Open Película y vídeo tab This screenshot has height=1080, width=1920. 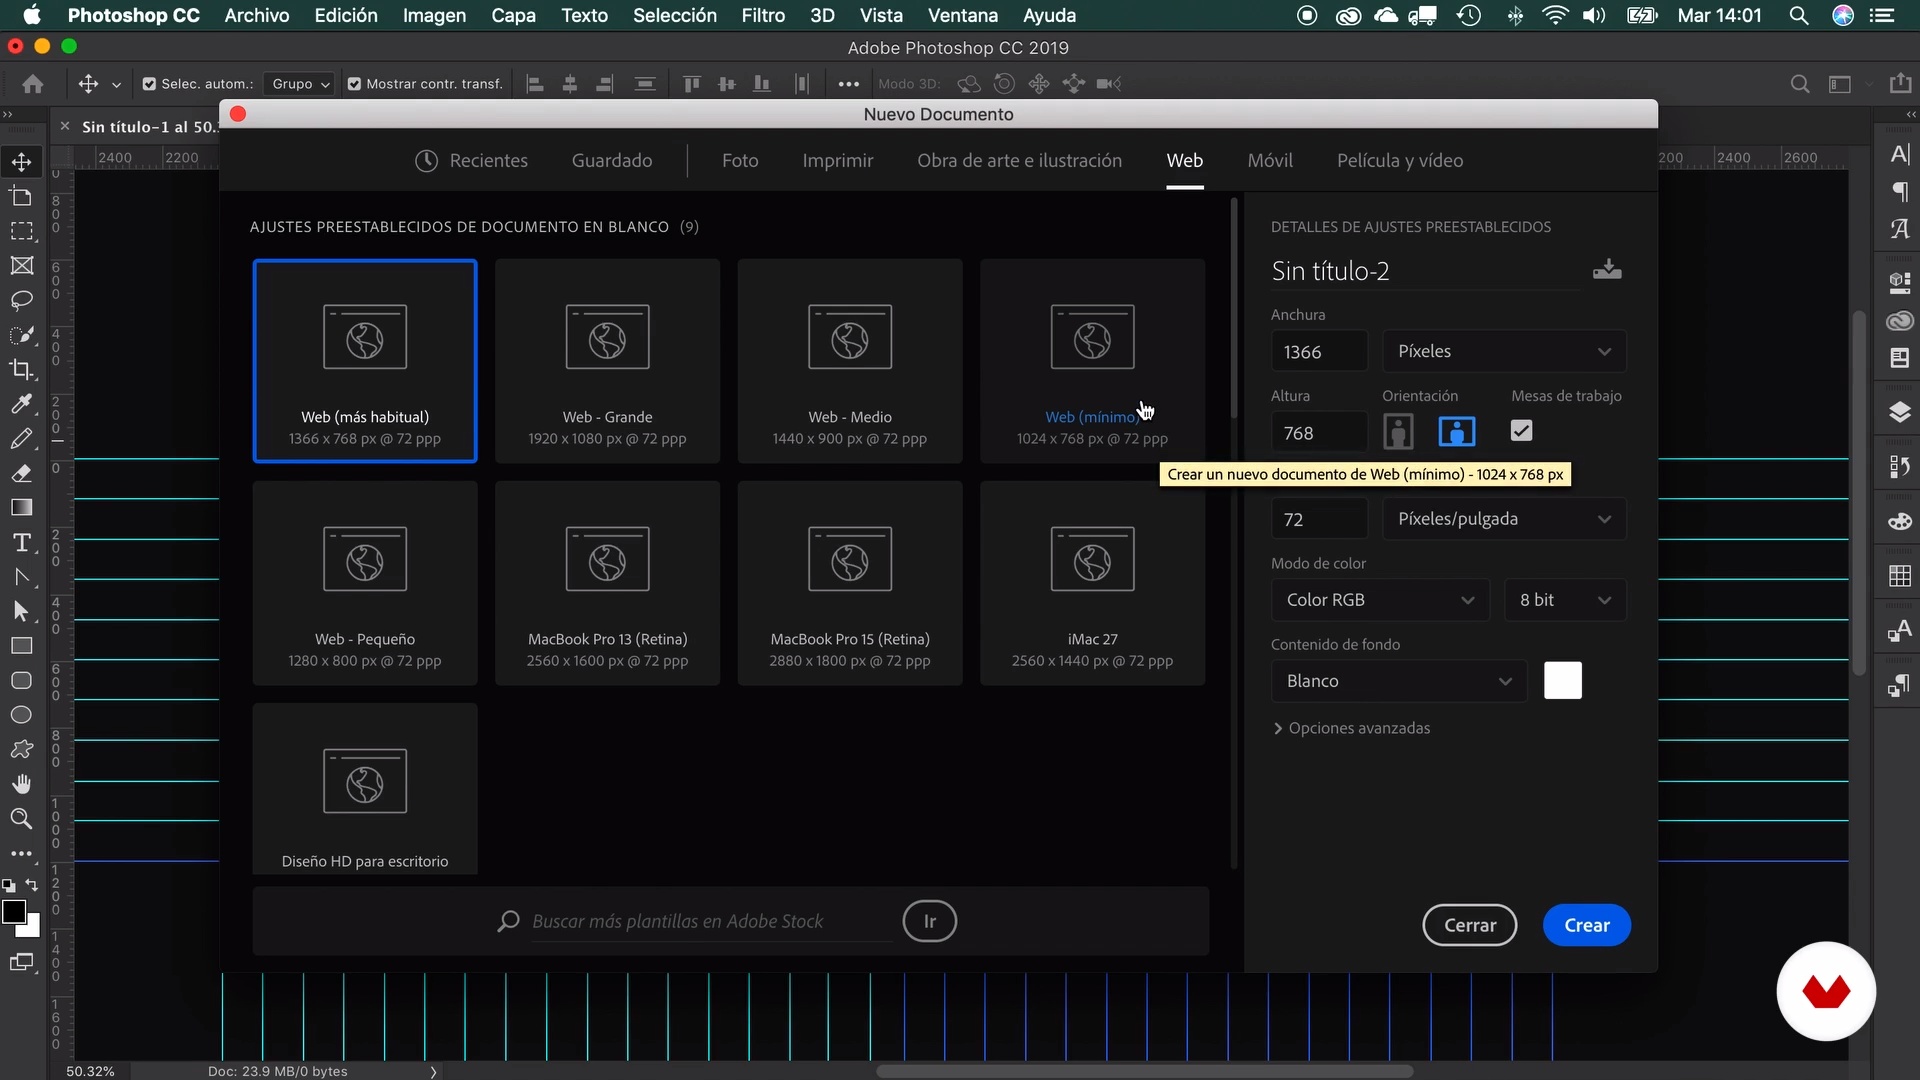point(1400,161)
